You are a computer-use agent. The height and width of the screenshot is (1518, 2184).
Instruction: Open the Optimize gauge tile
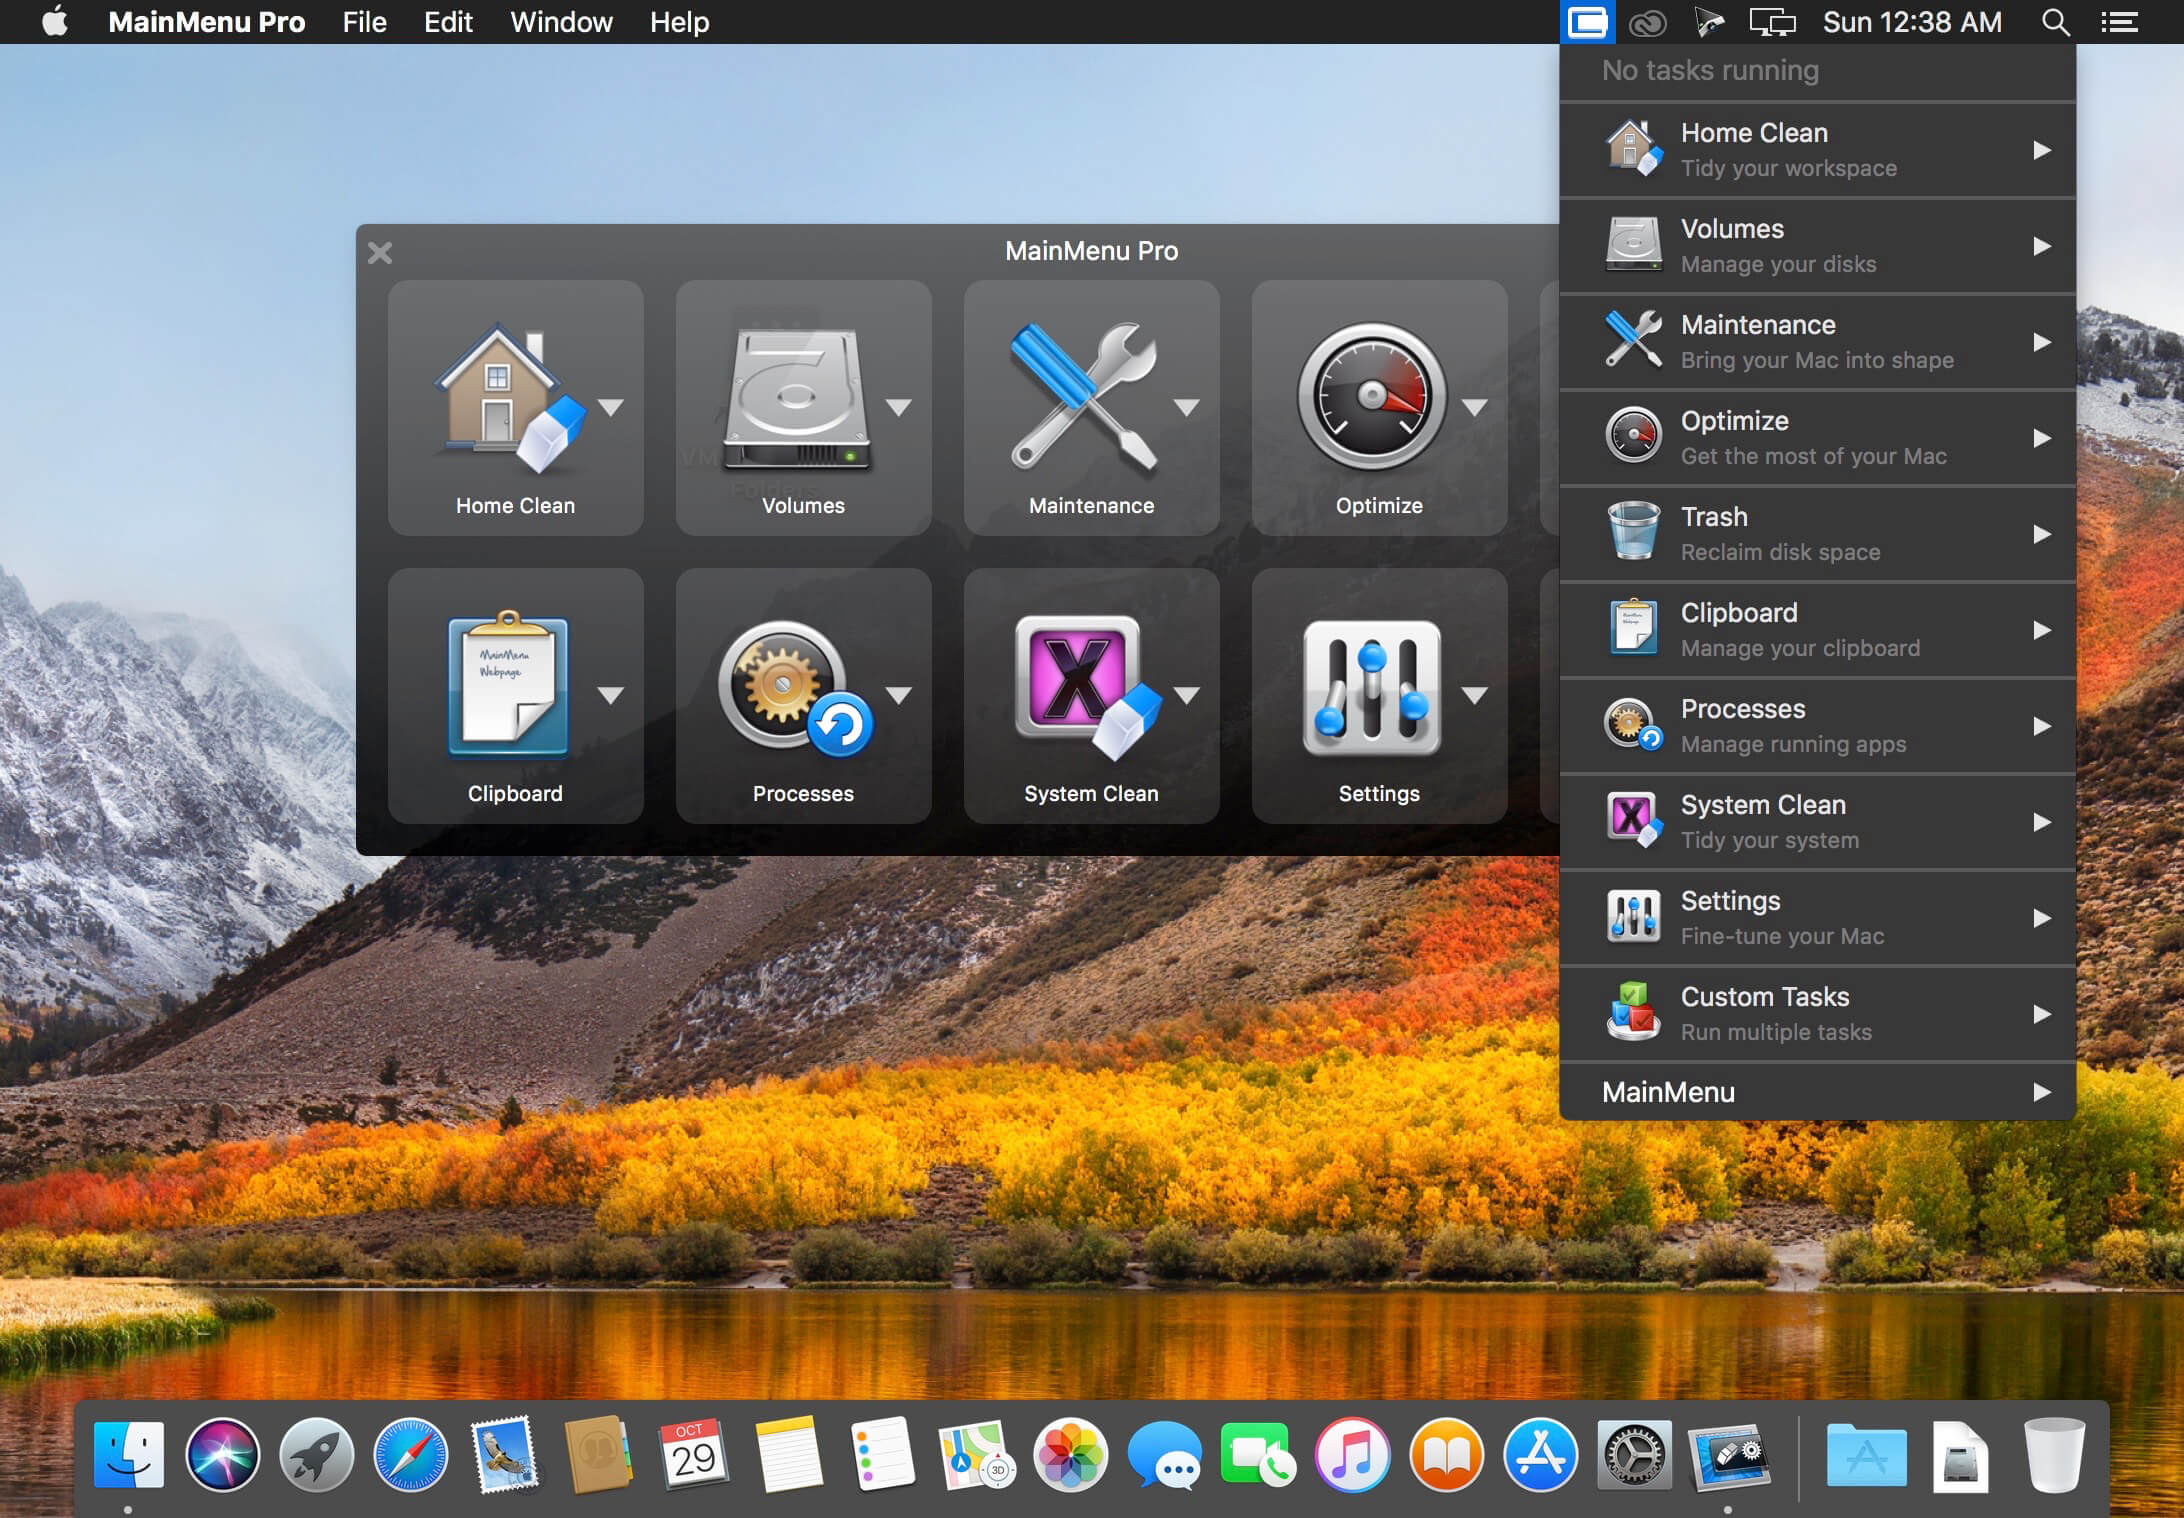click(1372, 396)
